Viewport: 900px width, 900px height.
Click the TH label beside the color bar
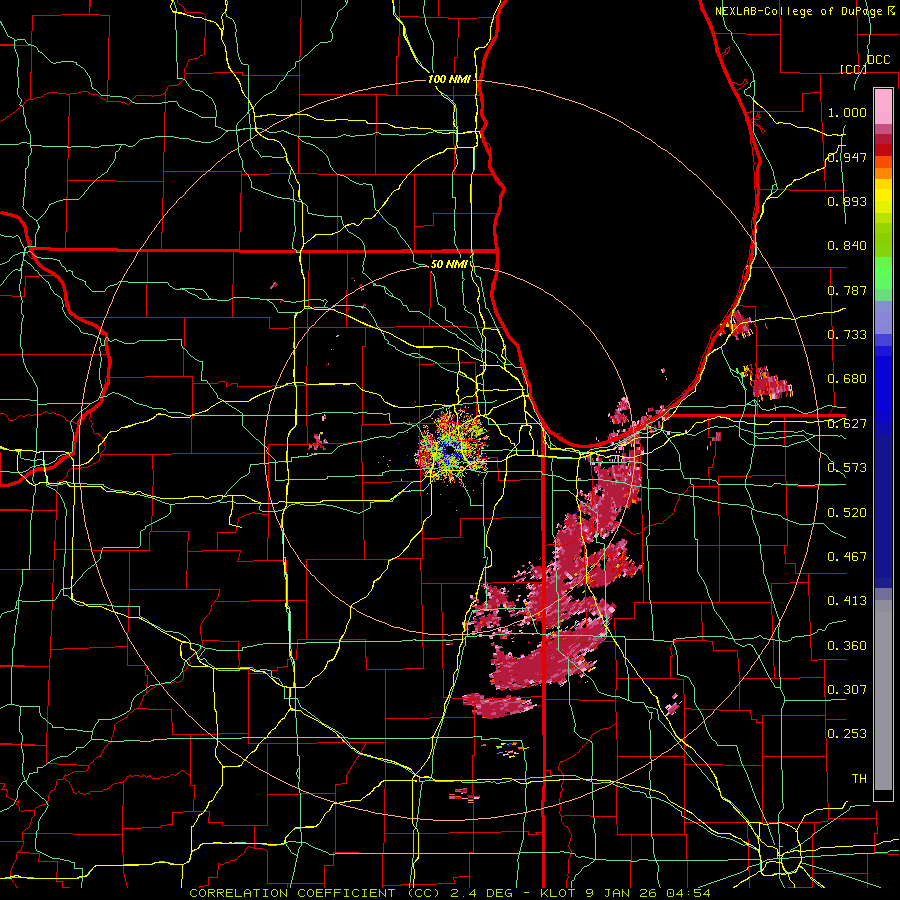click(859, 779)
